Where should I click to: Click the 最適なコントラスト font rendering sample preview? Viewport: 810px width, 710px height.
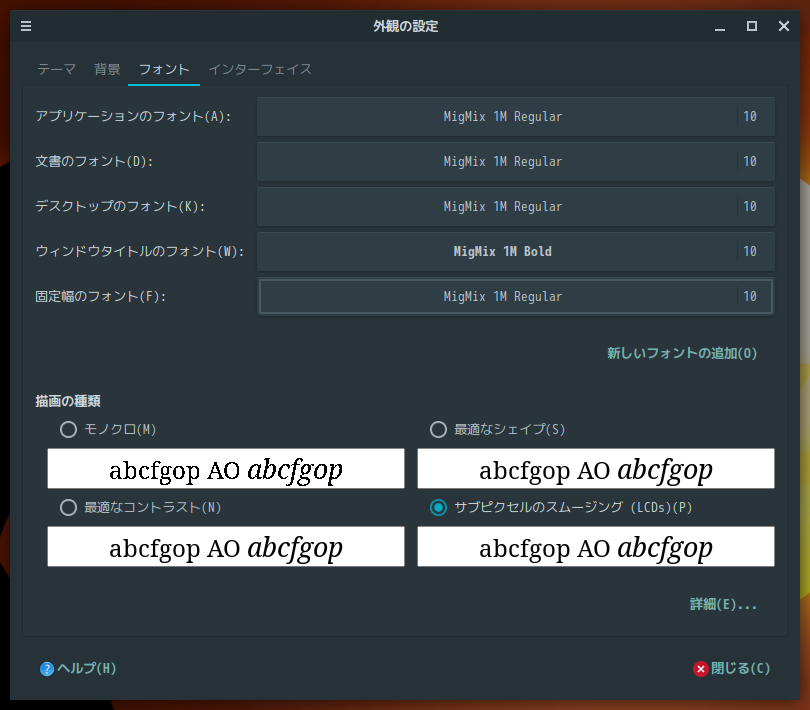pos(226,547)
